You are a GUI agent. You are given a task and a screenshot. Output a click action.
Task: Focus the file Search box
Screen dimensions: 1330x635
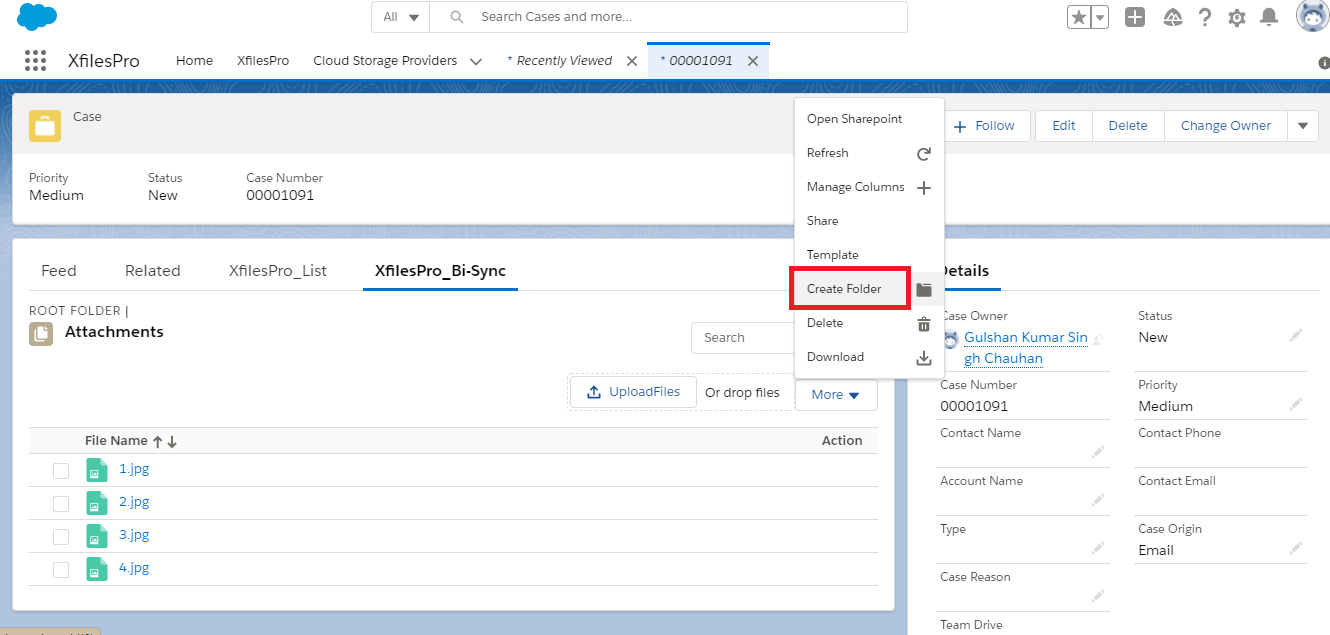coord(745,338)
